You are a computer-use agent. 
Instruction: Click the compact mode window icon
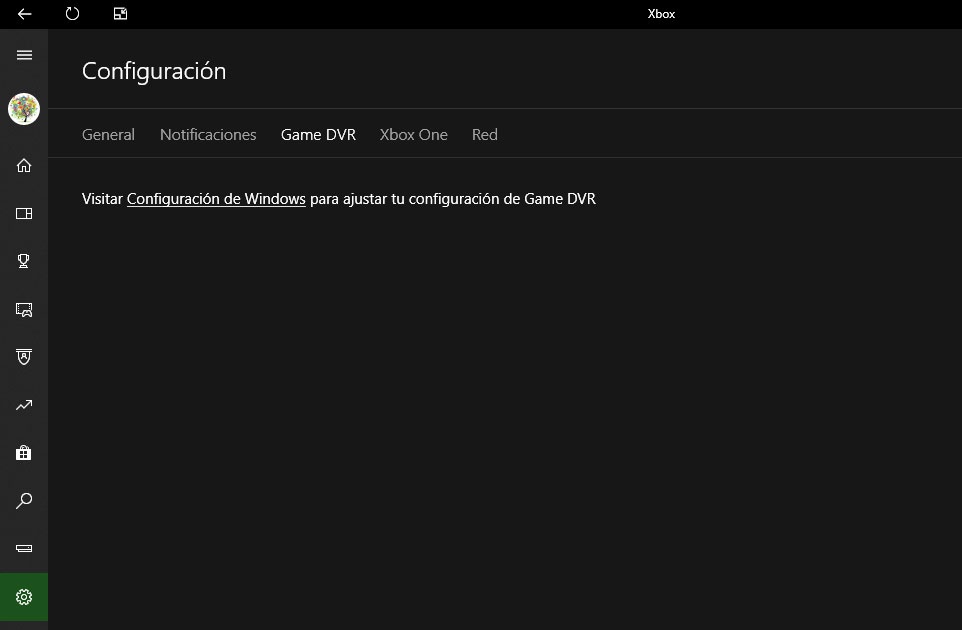120,13
